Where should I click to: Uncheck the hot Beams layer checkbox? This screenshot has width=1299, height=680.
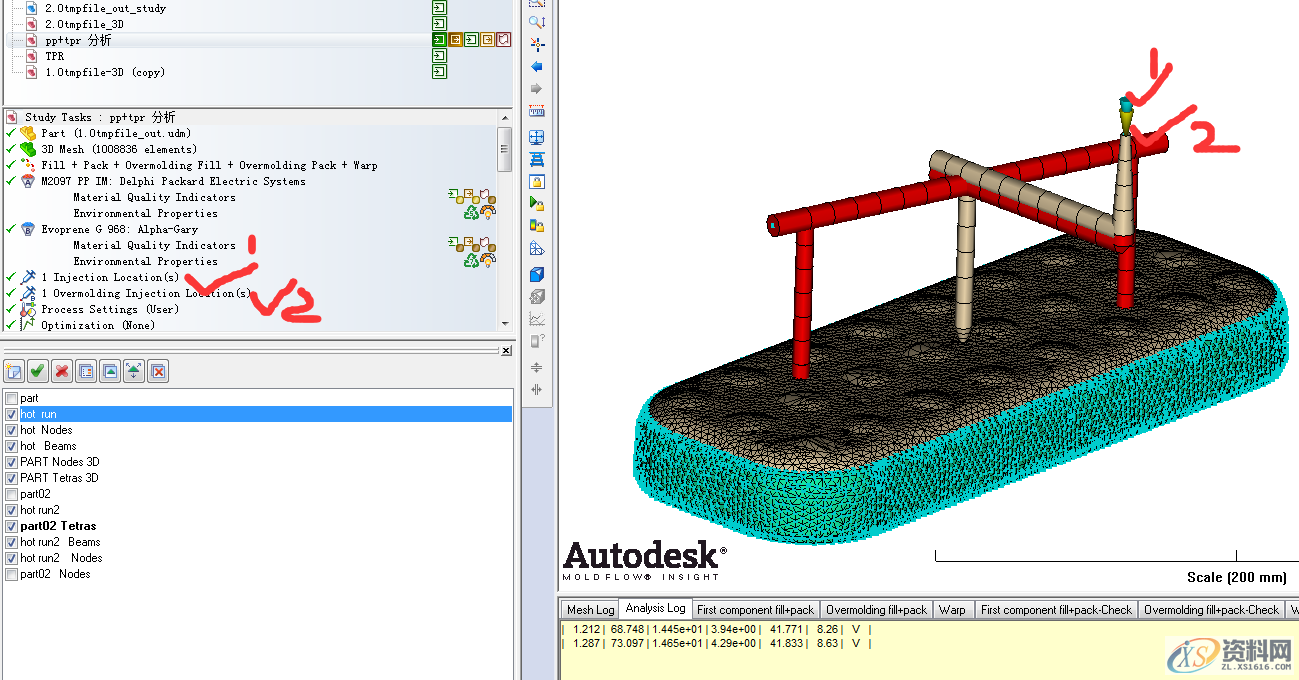pos(12,446)
